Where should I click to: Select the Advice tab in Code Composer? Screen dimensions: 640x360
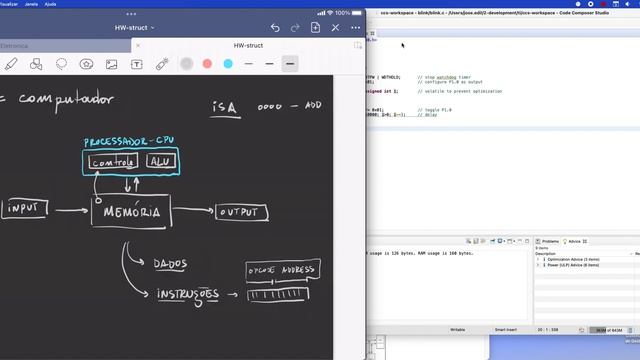575,241
